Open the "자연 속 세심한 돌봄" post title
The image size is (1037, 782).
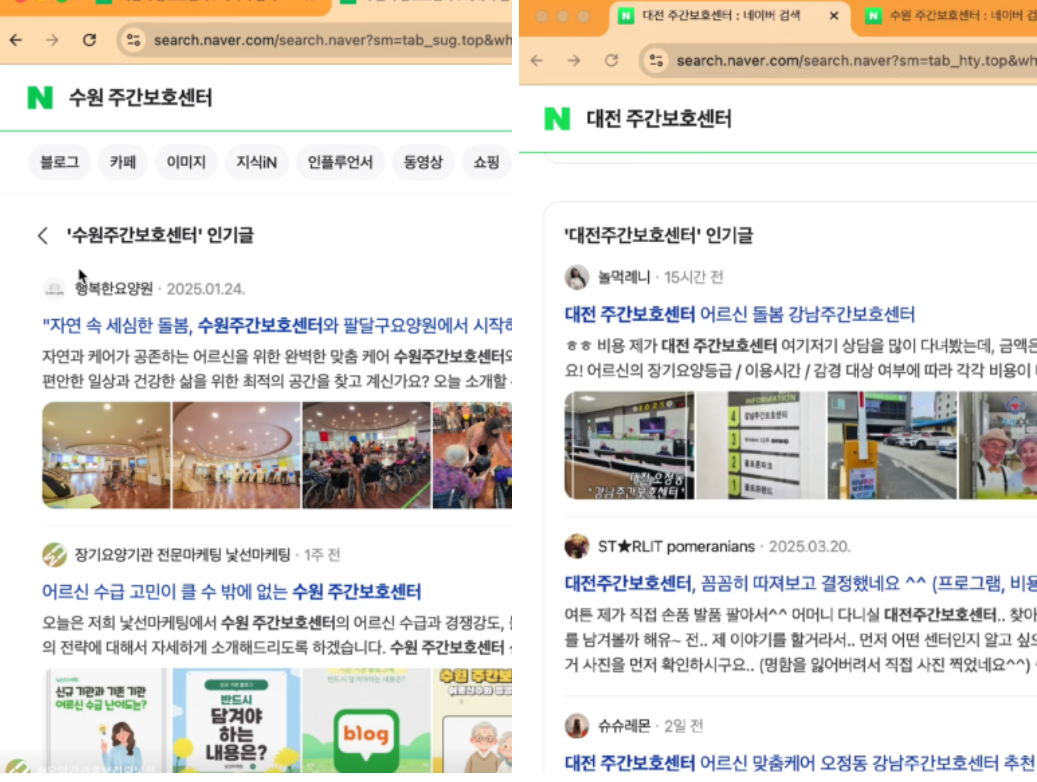pos(277,325)
